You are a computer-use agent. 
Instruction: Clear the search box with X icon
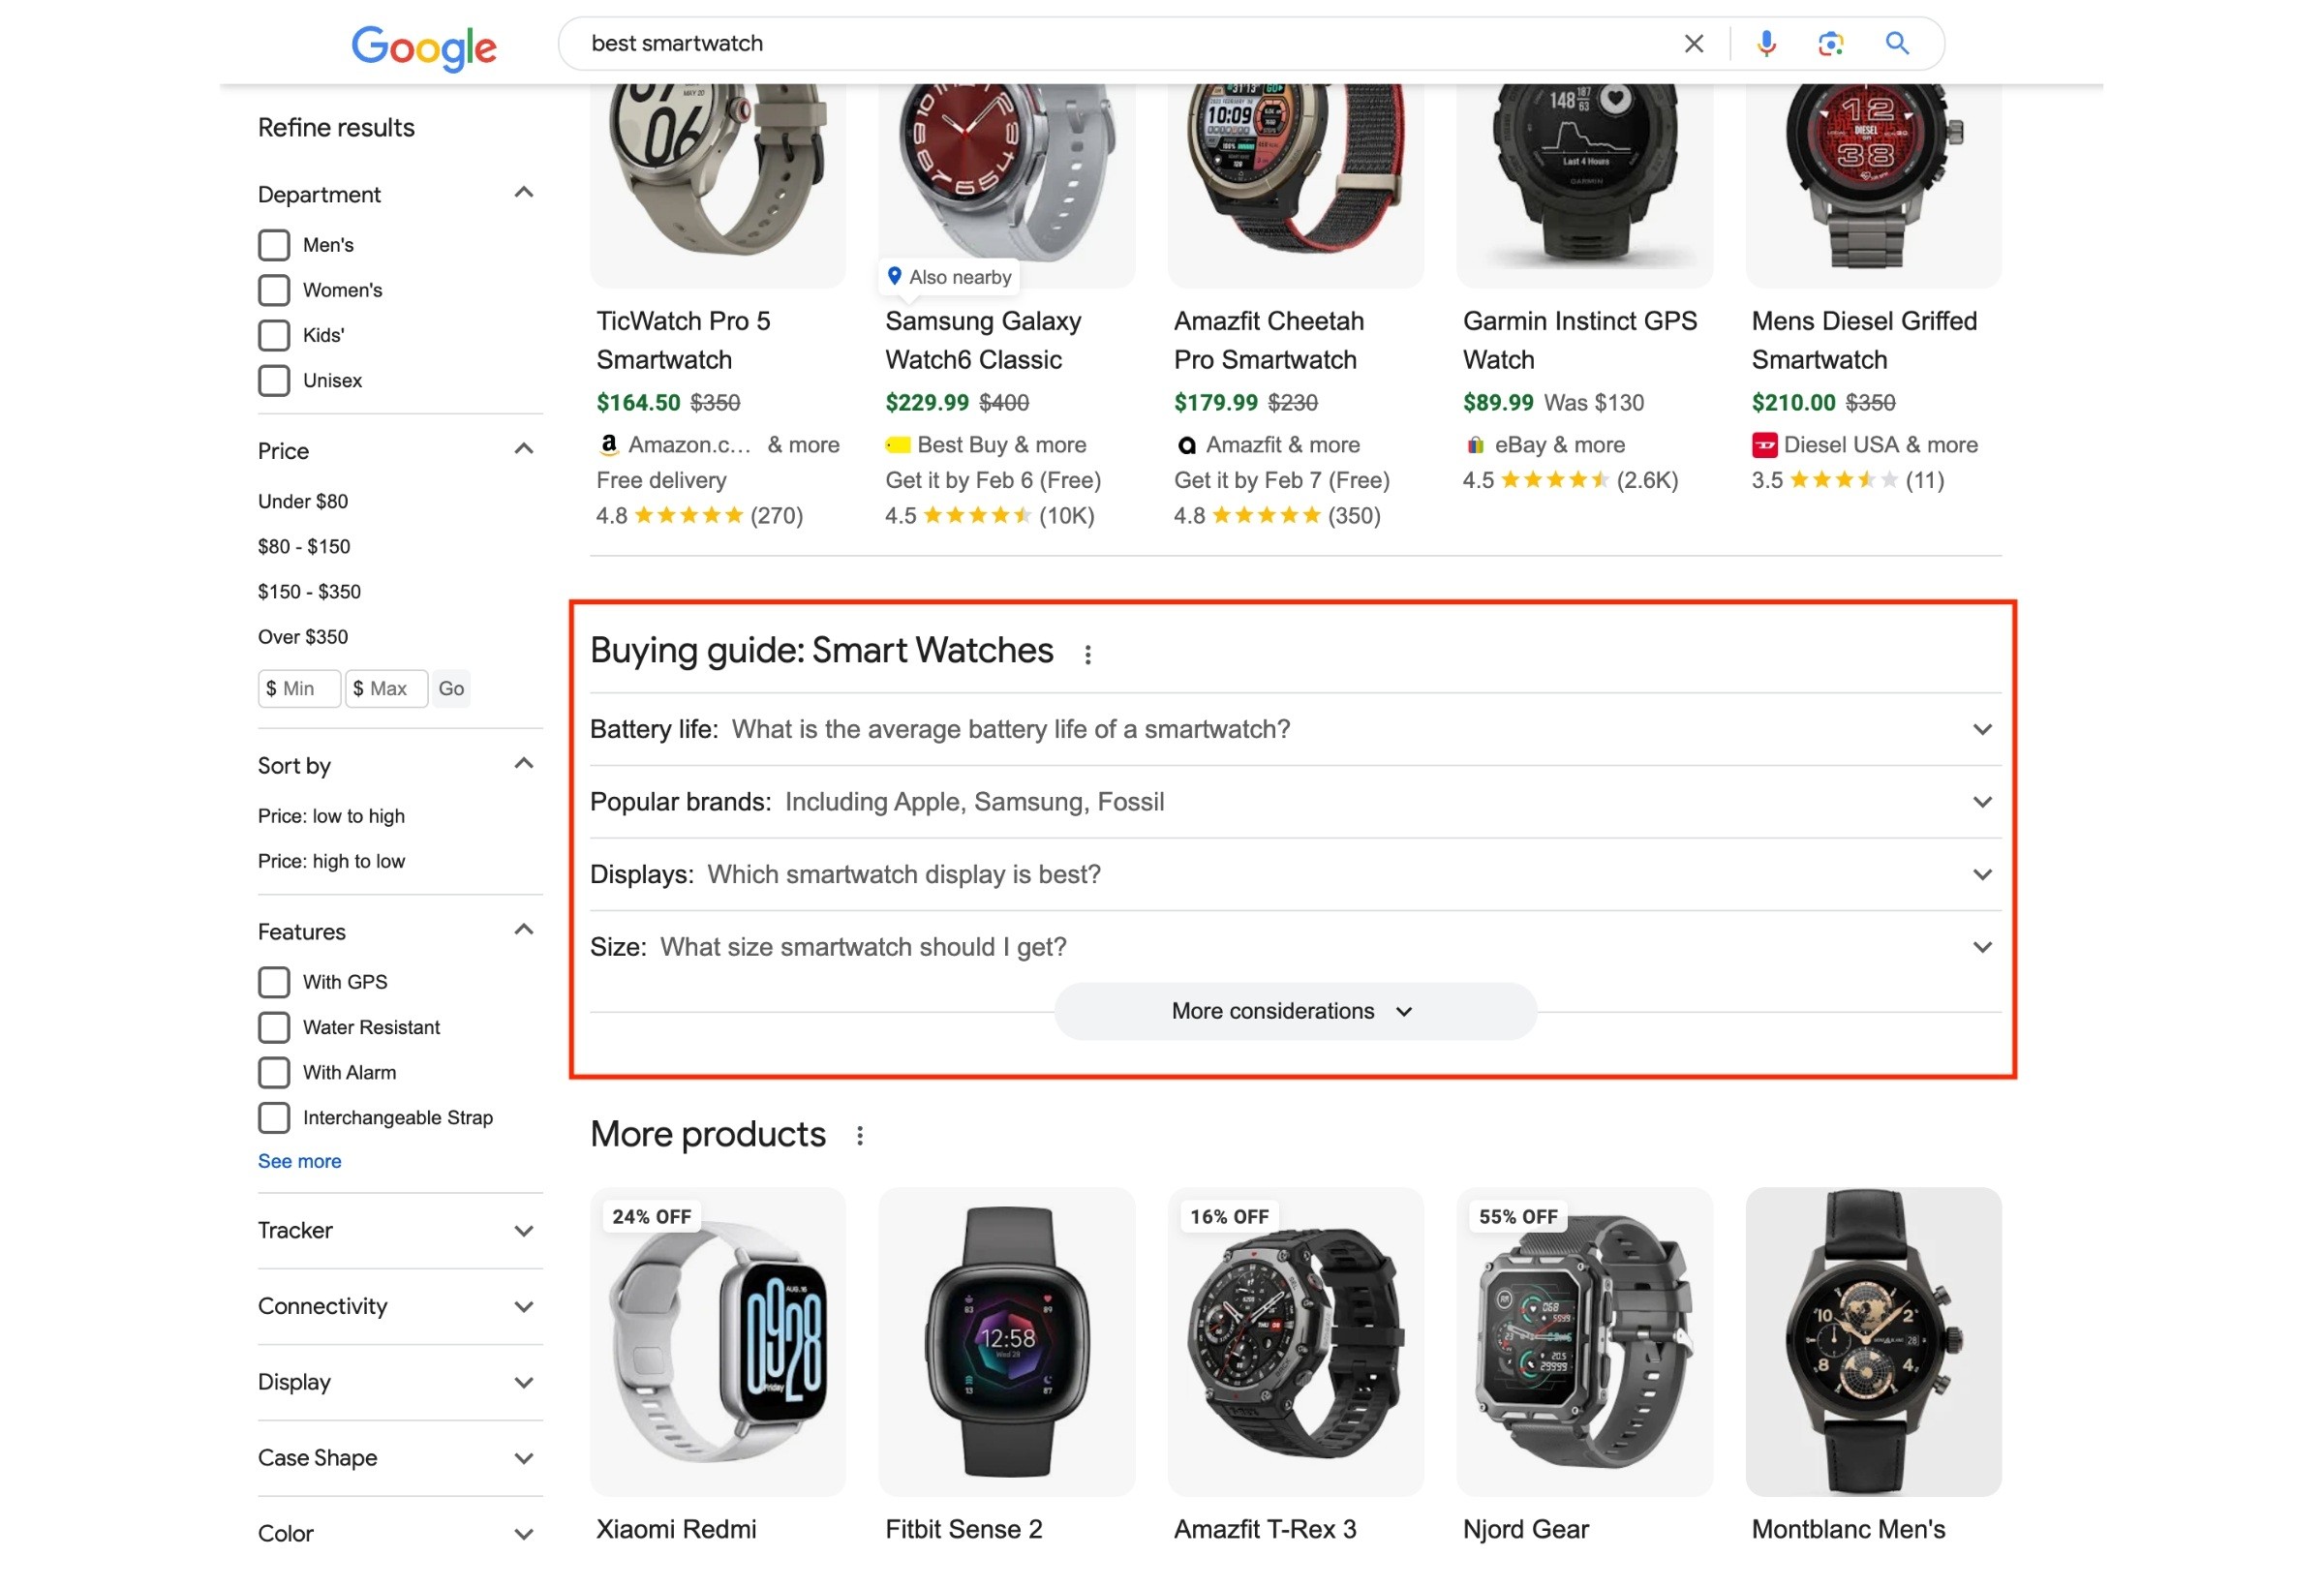(x=1693, y=43)
